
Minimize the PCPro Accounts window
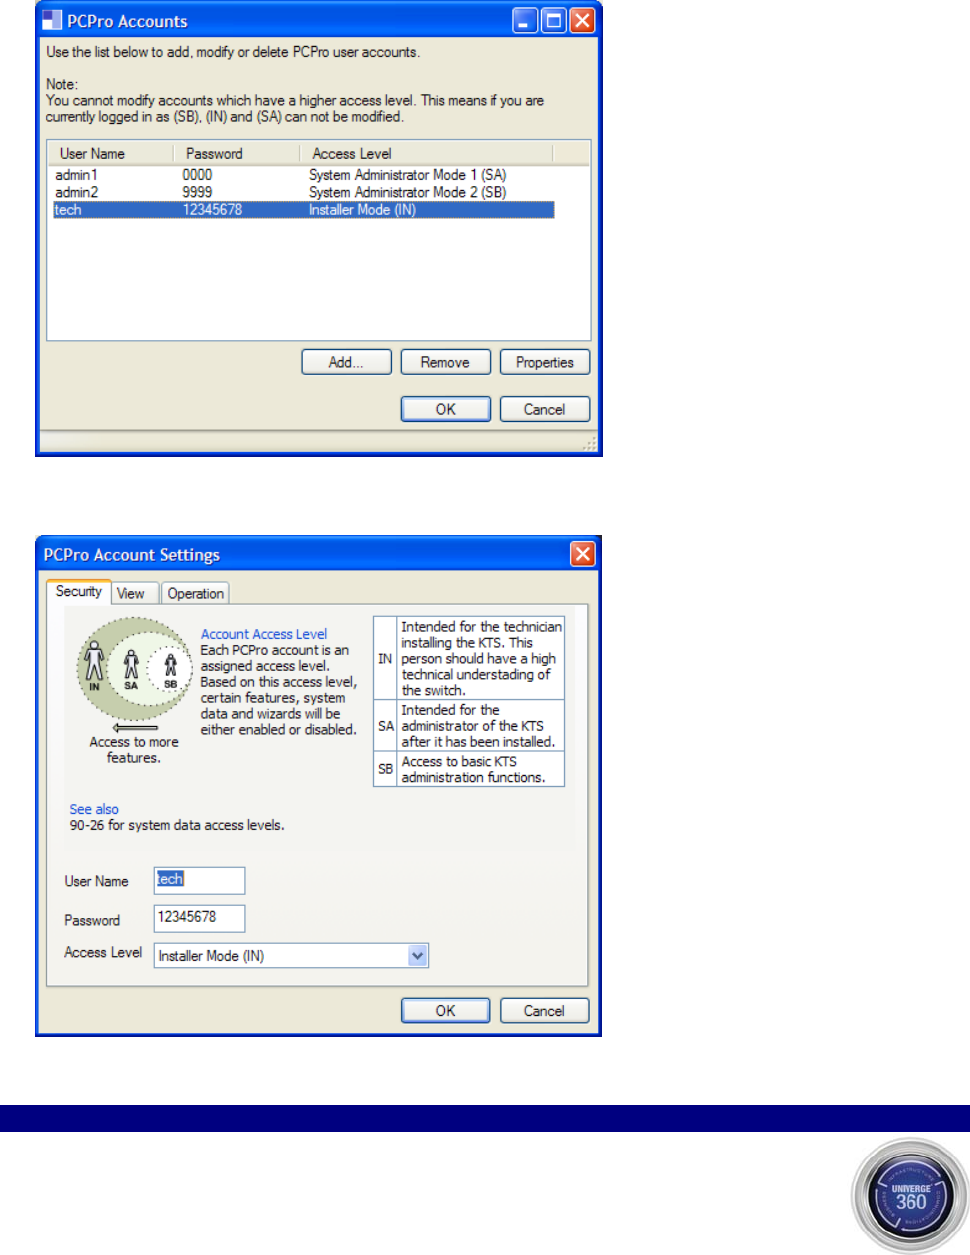click(x=526, y=20)
